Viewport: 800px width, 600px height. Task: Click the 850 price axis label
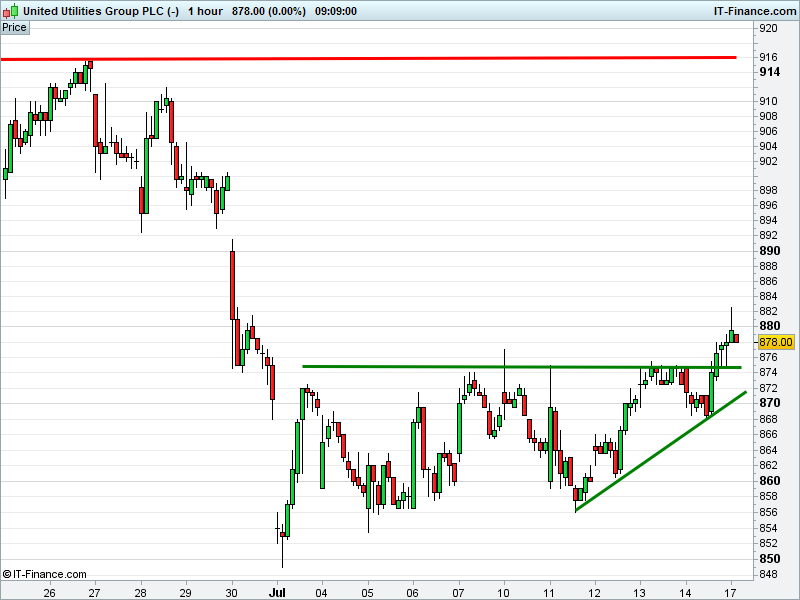769,559
